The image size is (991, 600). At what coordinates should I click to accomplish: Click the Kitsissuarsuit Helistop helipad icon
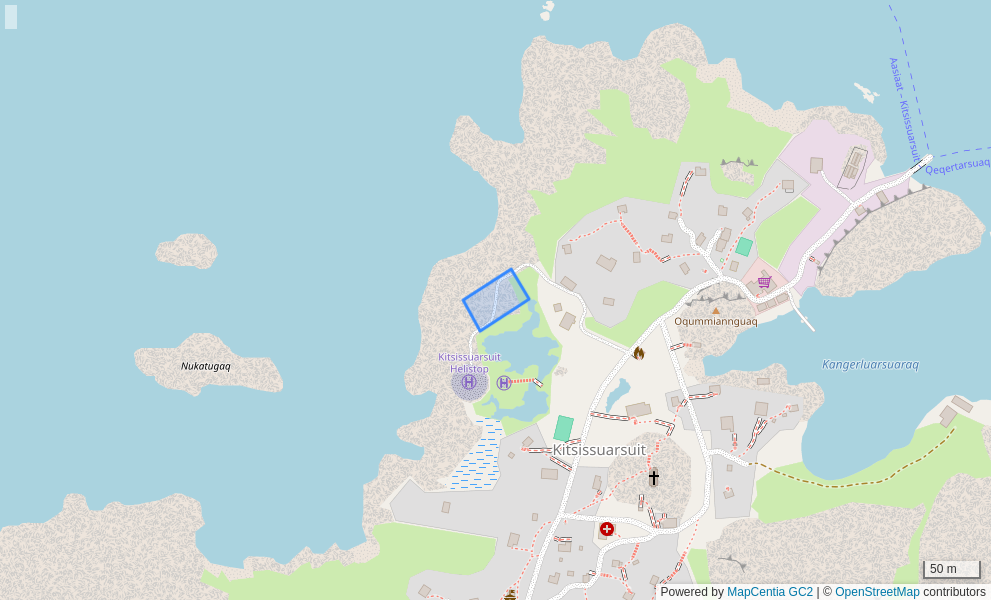pos(468,382)
